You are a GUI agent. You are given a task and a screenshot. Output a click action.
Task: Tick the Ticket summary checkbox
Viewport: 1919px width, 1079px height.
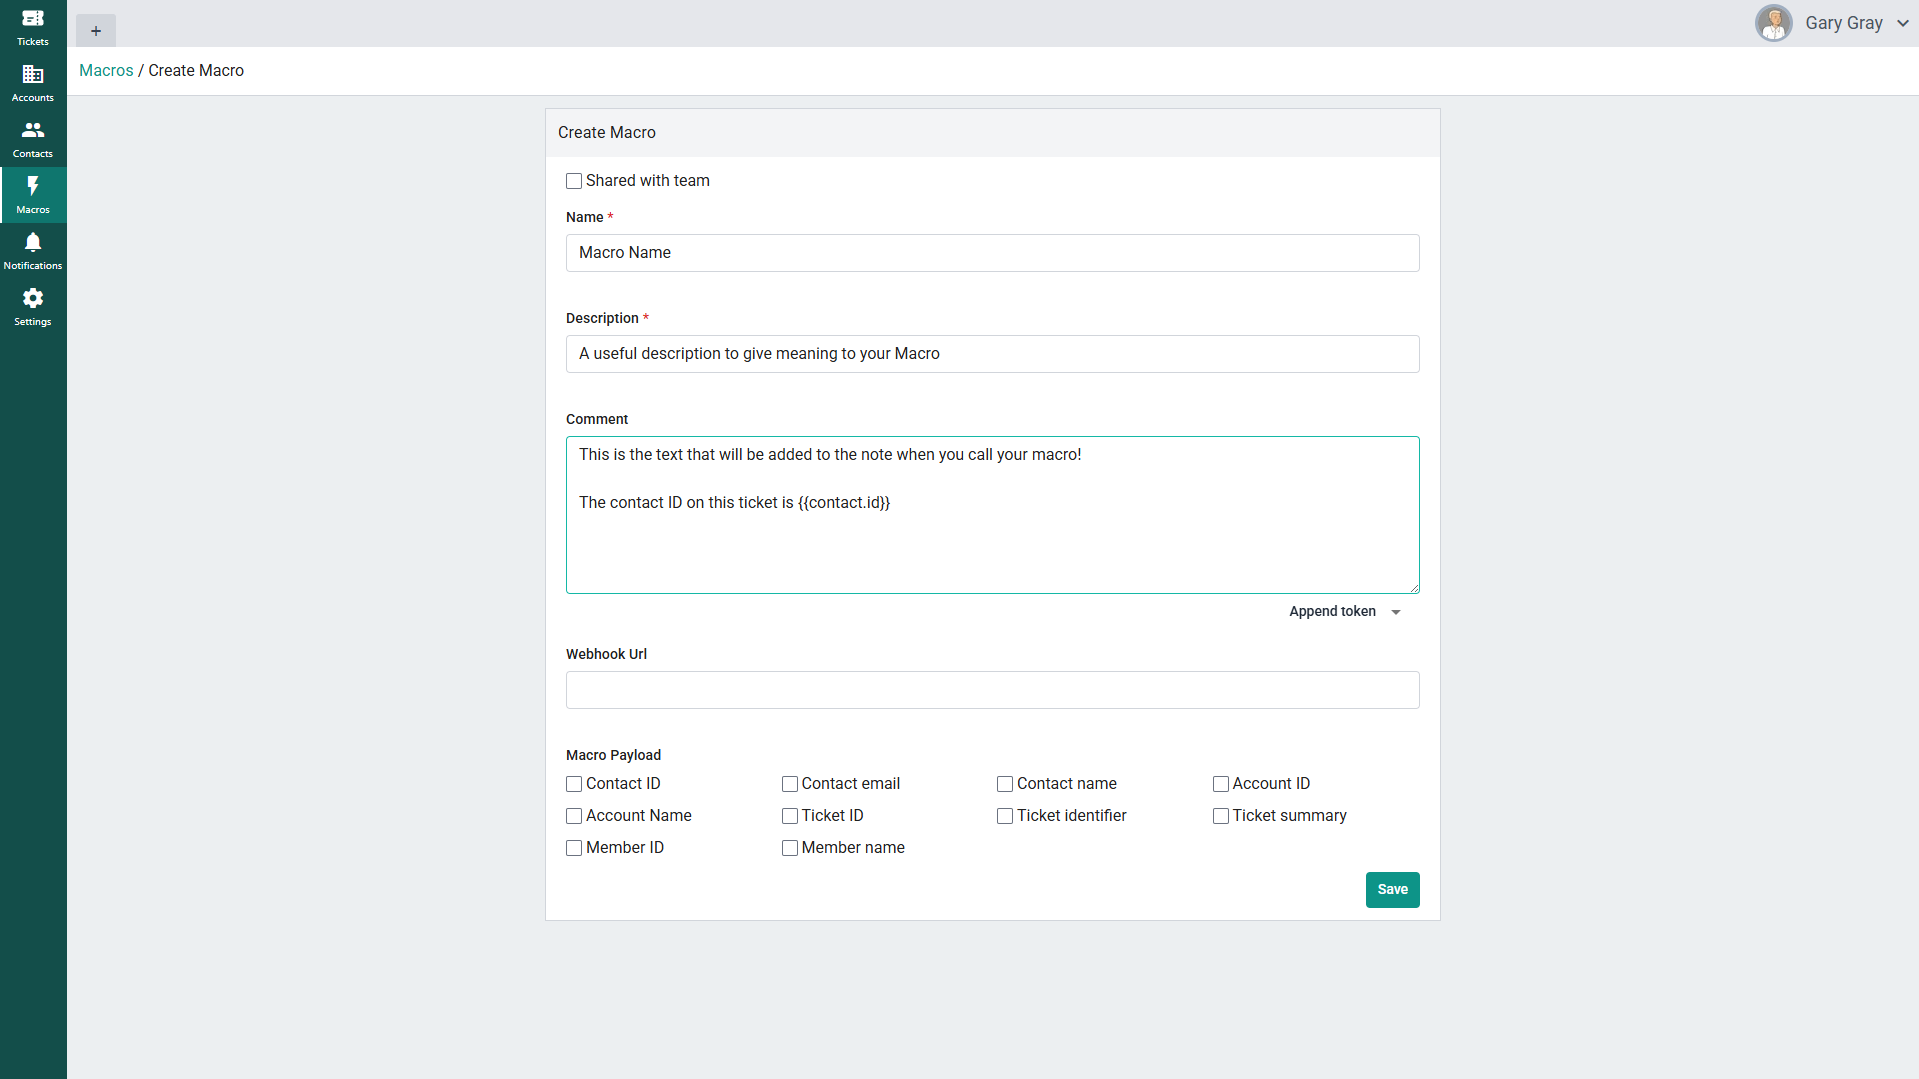[1221, 816]
